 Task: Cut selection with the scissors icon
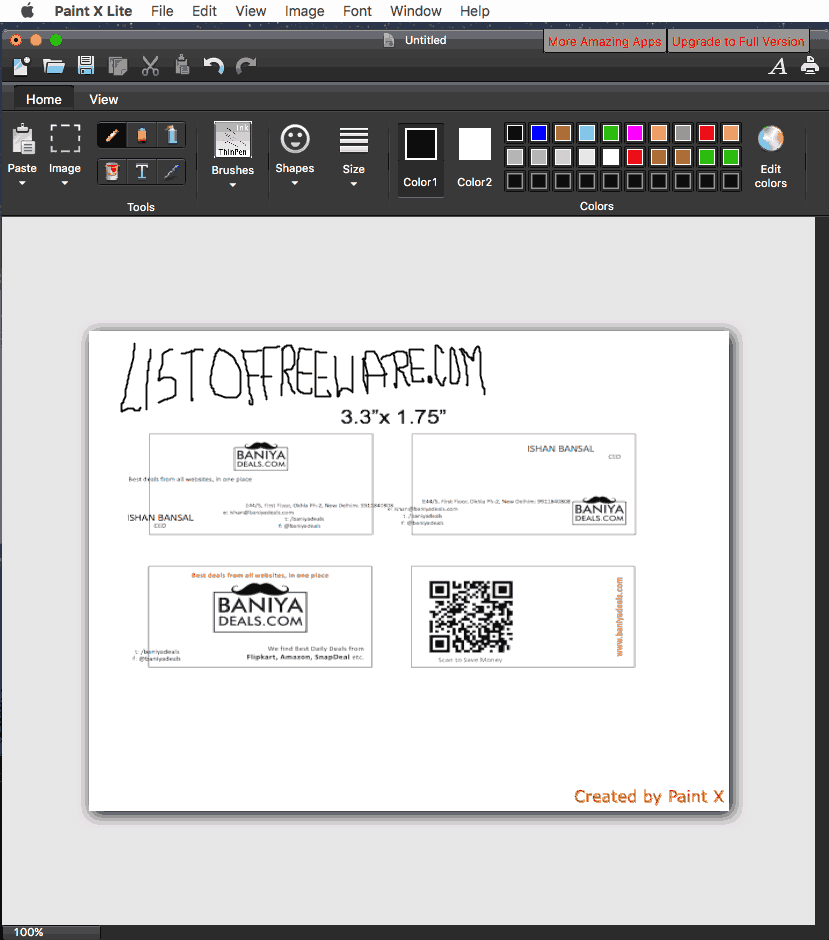tap(150, 65)
